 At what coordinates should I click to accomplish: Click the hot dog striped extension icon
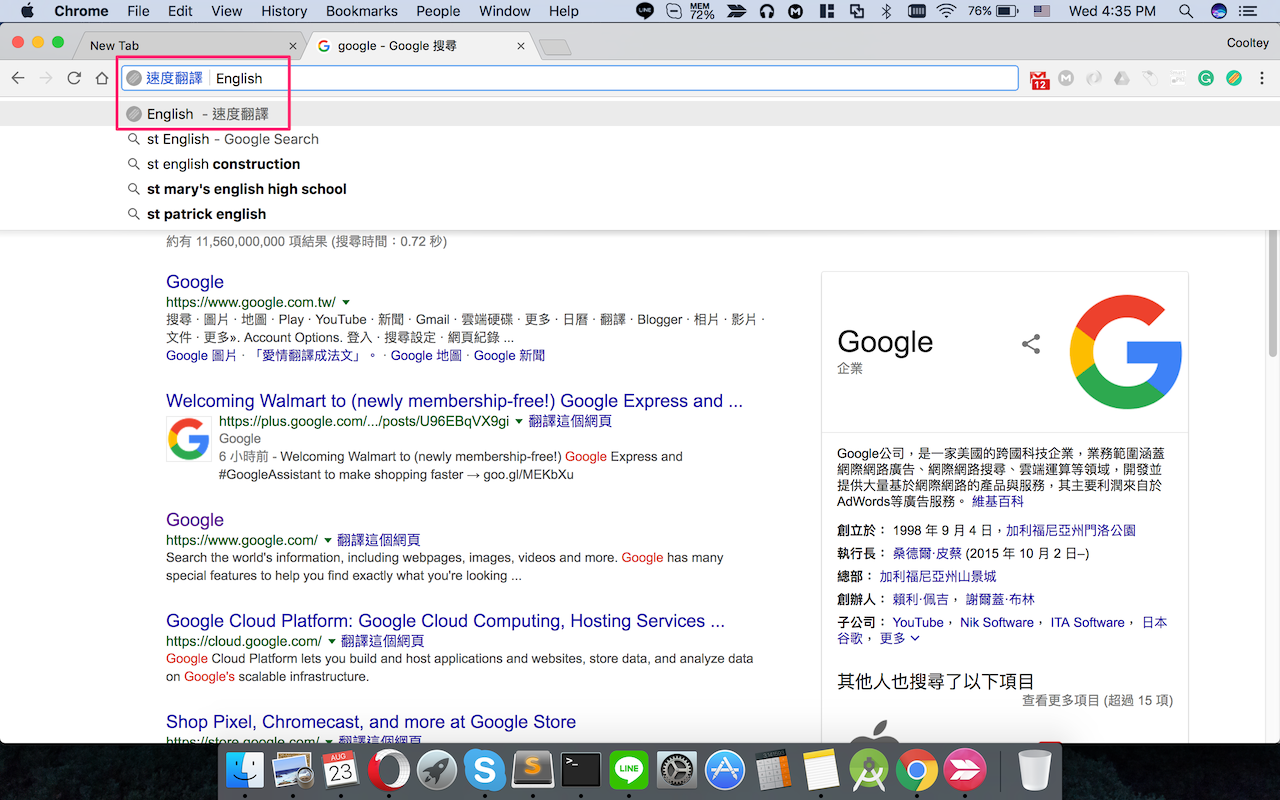1234,78
